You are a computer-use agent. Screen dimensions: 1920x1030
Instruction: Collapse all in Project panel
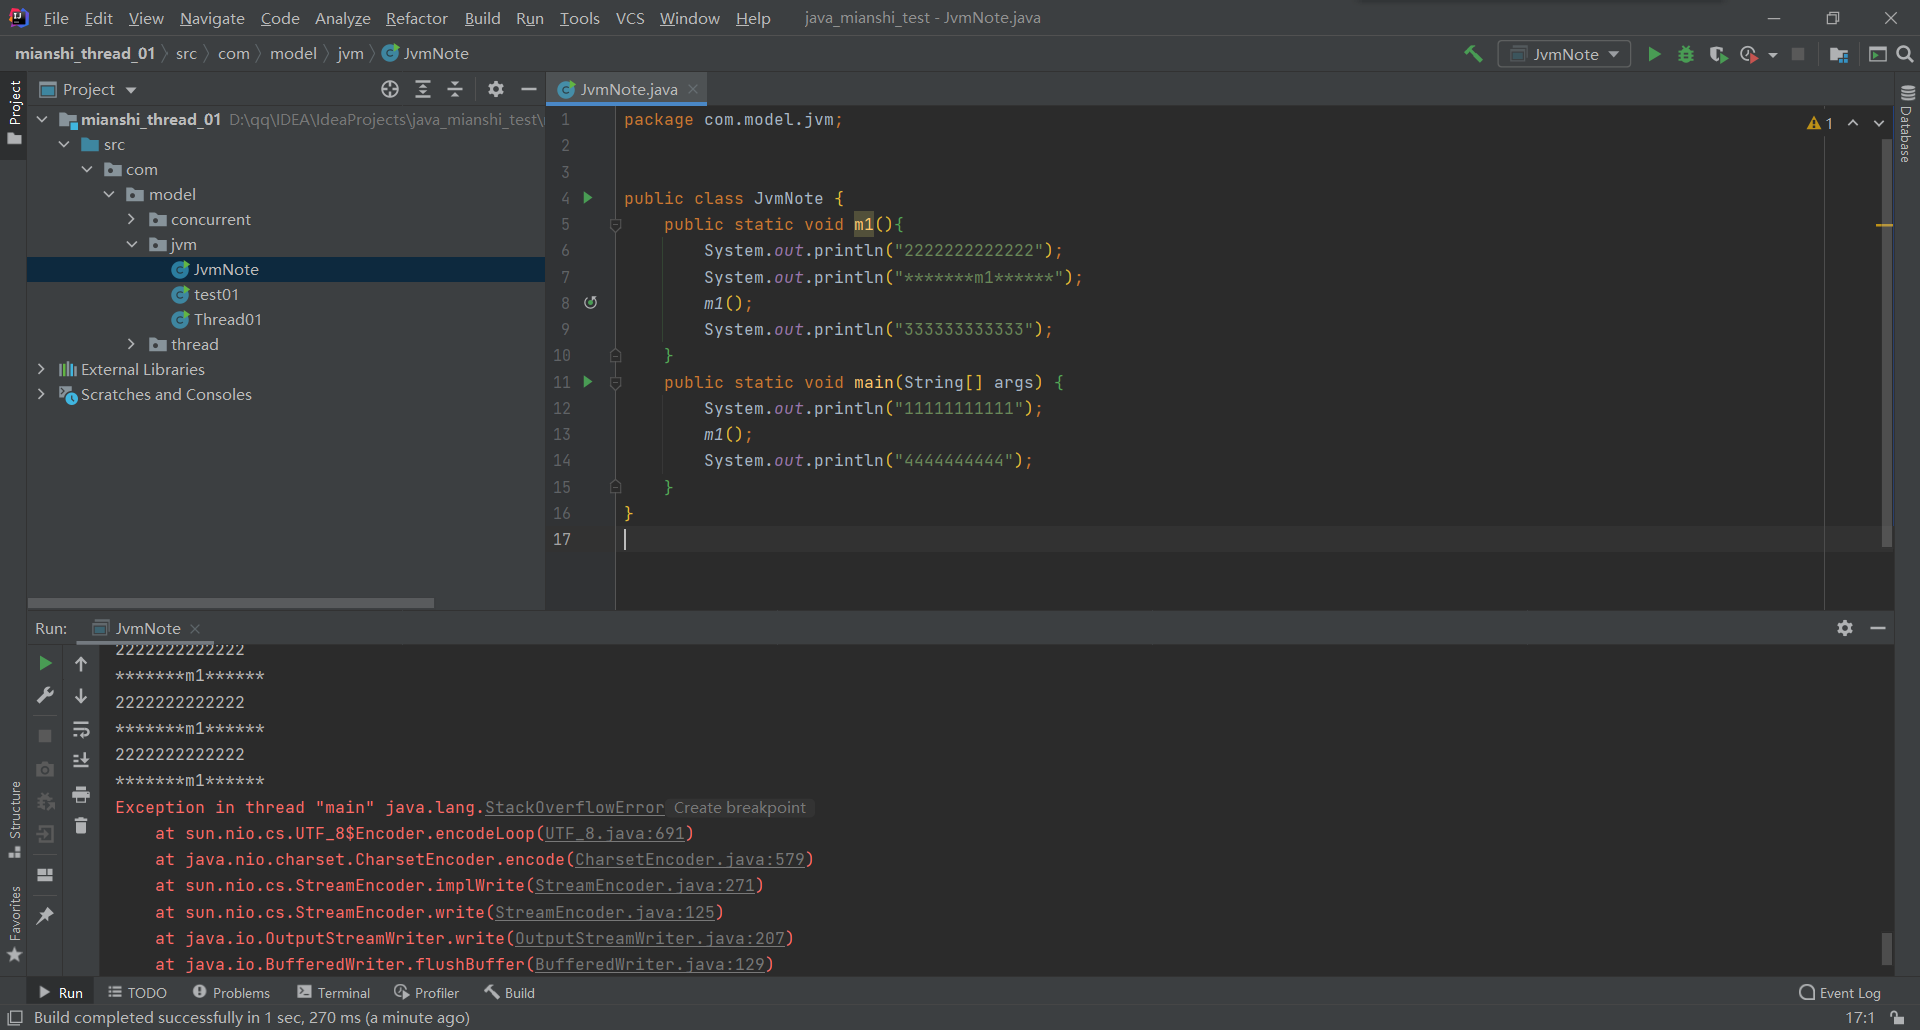pos(455,89)
